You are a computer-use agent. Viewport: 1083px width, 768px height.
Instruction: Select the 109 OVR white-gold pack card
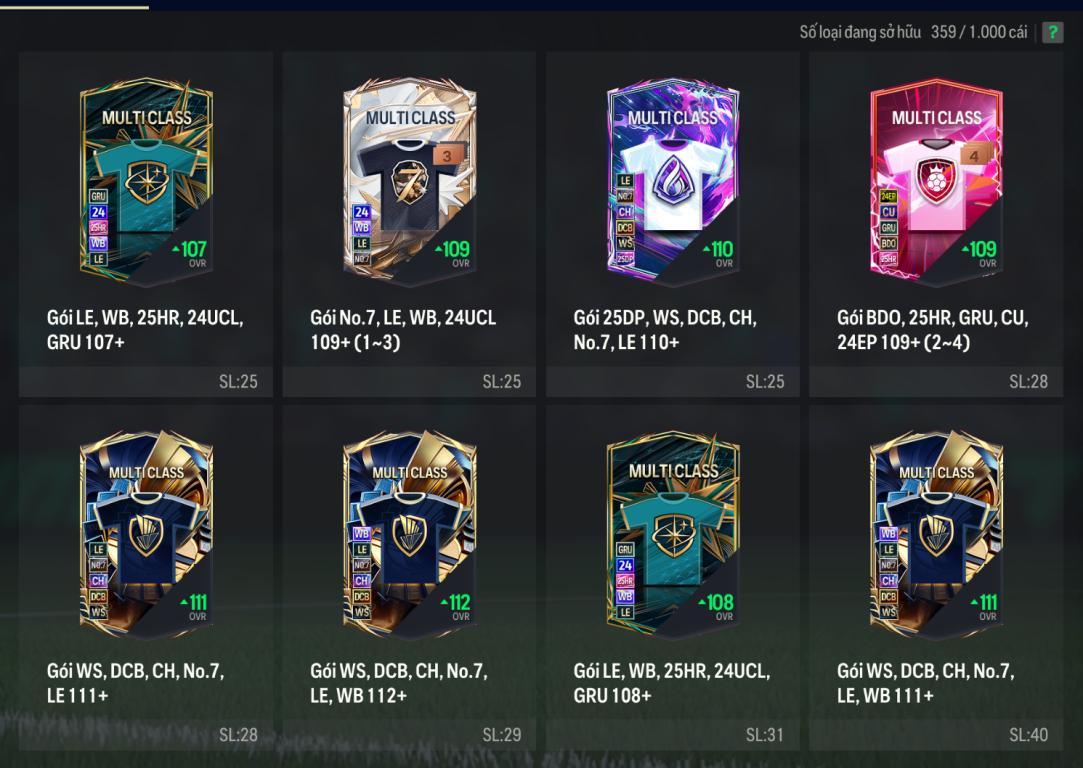click(410, 180)
